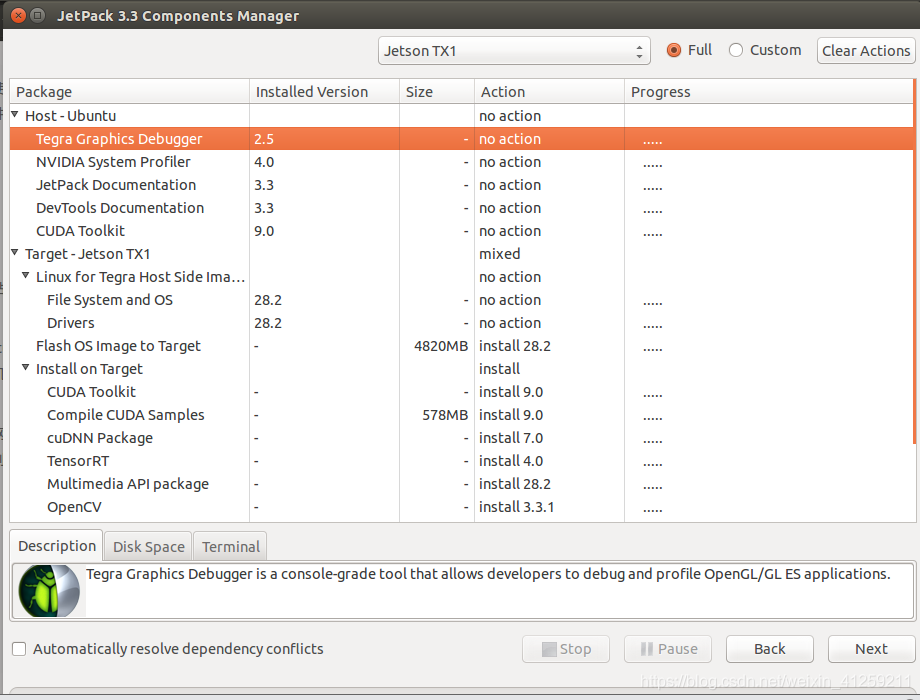Click the 'install 4.0' action for TensorRT

[510, 461]
